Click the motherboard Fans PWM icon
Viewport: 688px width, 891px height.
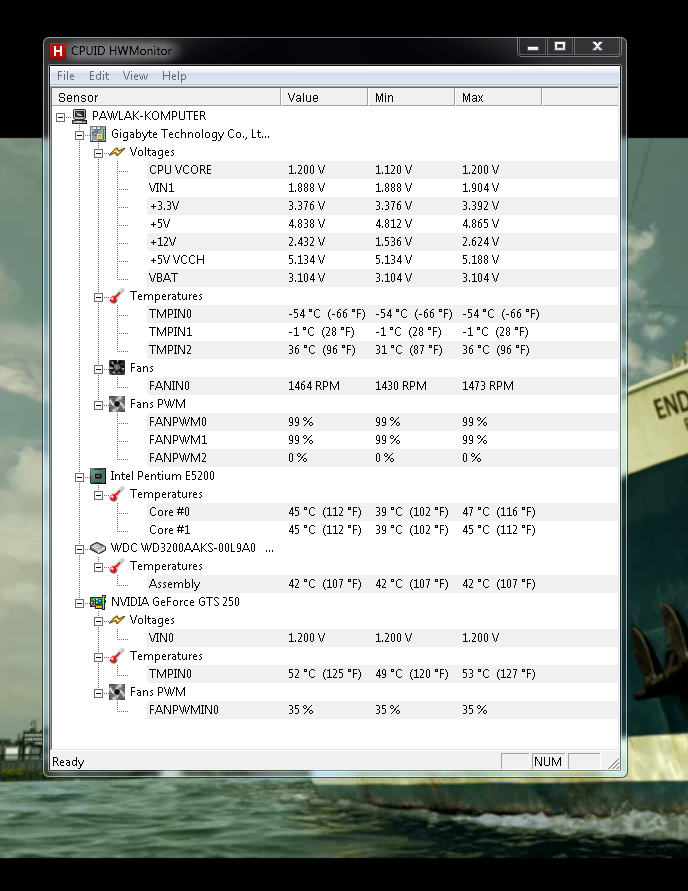[116, 404]
